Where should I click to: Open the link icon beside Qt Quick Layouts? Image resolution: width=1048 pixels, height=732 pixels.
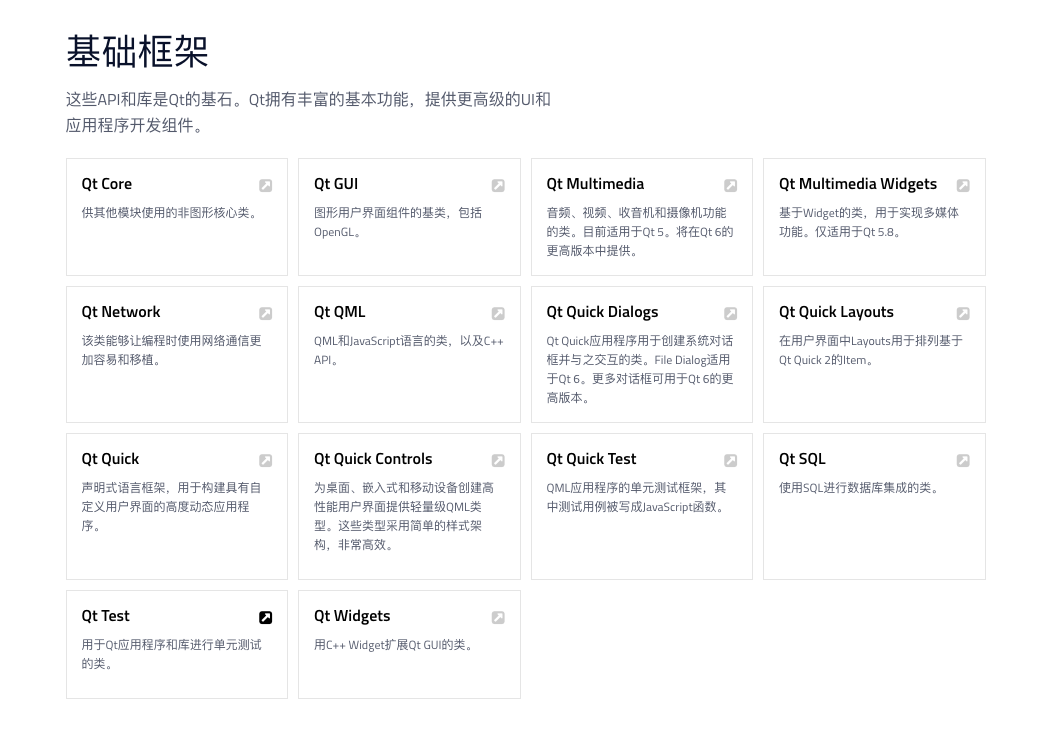coord(963,313)
